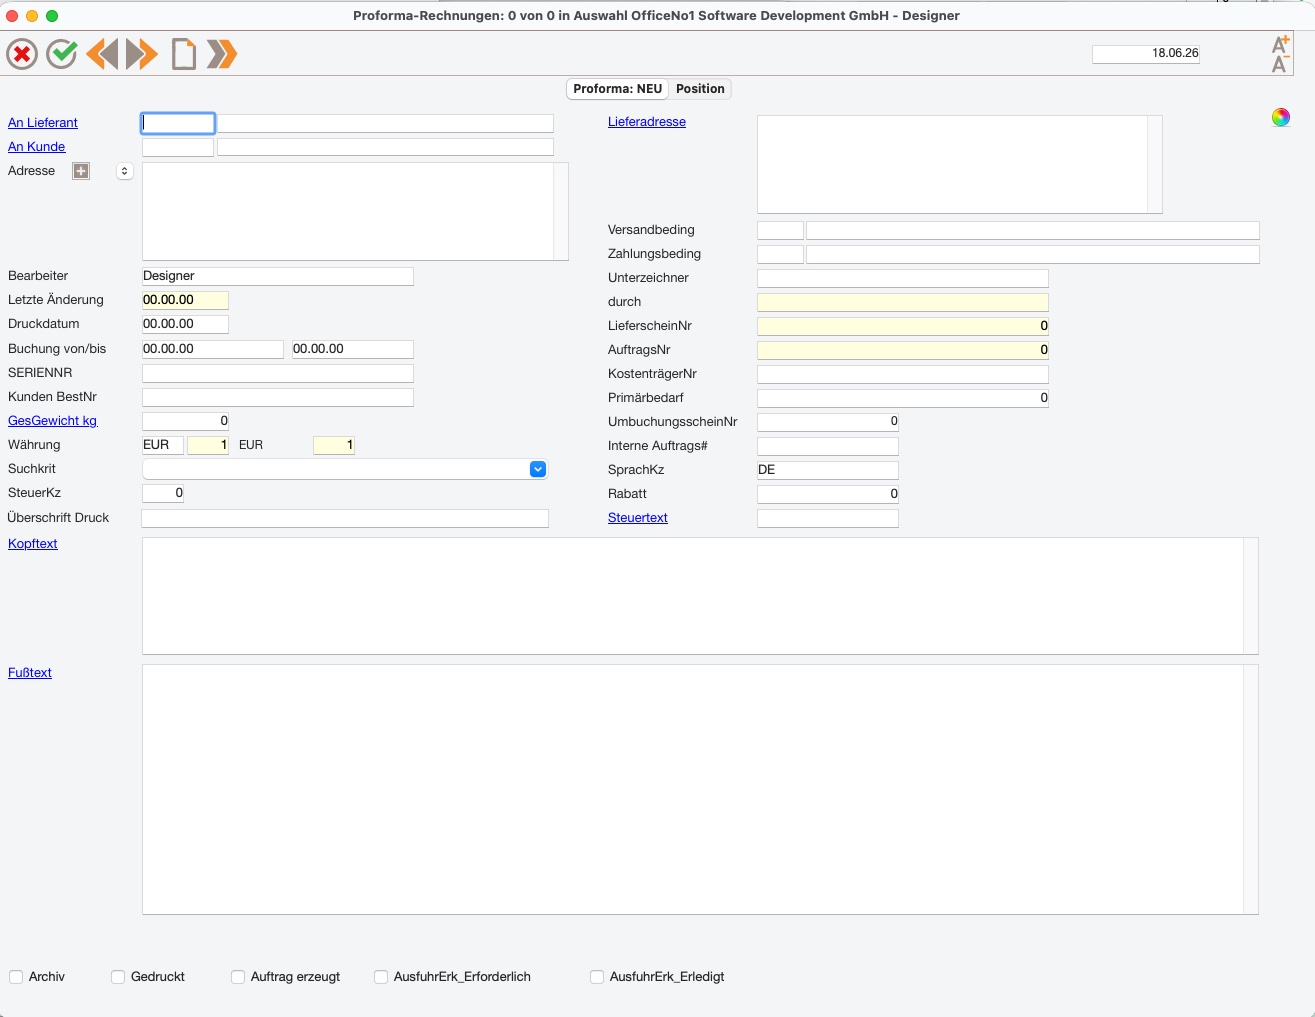Check AusfuhrErk_Erledigt option
Image resolution: width=1315 pixels, height=1017 pixels.
click(597, 977)
